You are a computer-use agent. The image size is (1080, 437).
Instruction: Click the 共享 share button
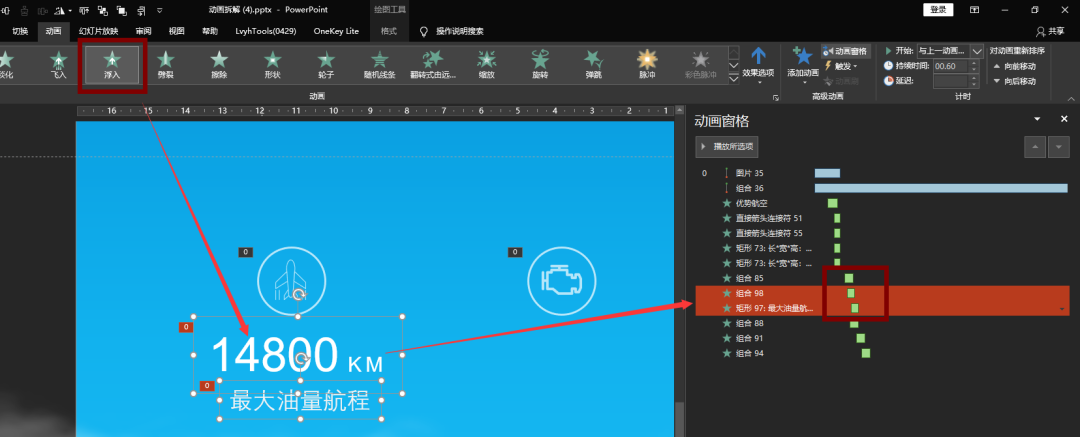coord(1050,32)
